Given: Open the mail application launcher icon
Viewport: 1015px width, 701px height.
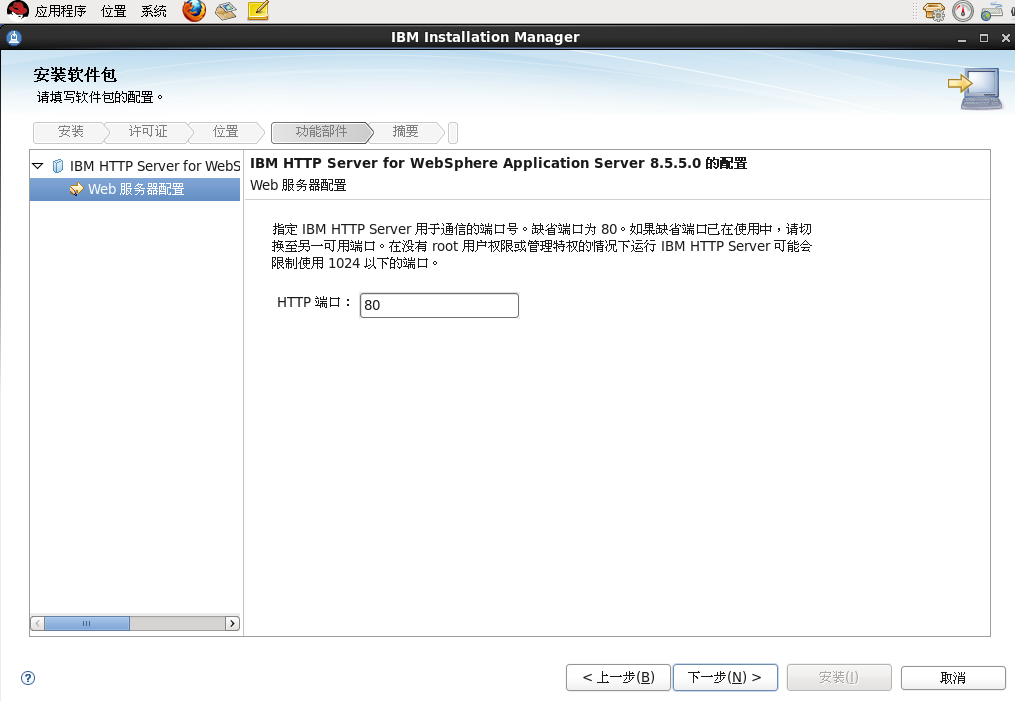Looking at the screenshot, I should click(226, 10).
